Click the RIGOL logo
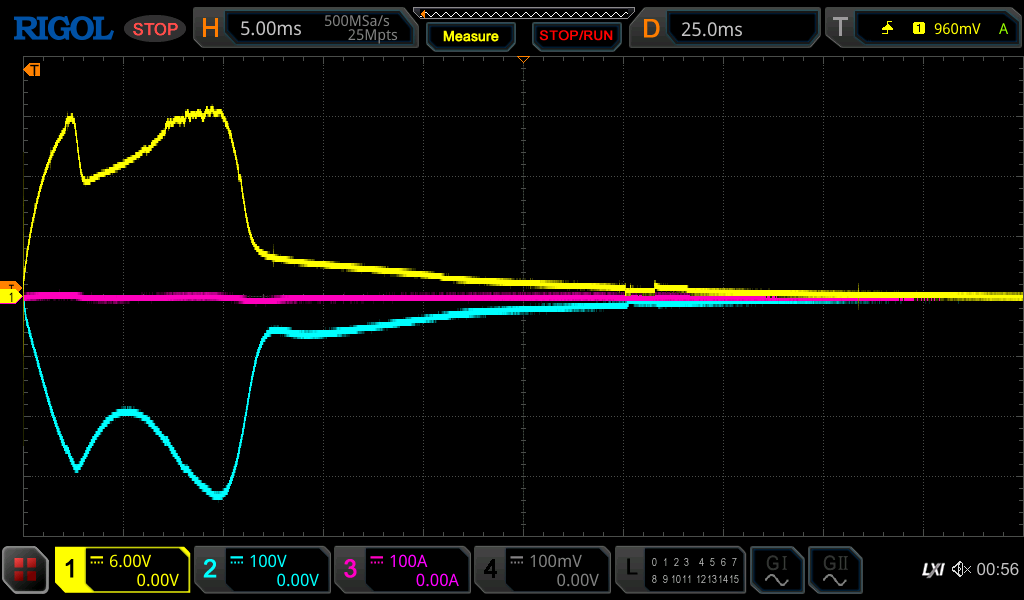The width and height of the screenshot is (1024, 600). tap(62, 29)
